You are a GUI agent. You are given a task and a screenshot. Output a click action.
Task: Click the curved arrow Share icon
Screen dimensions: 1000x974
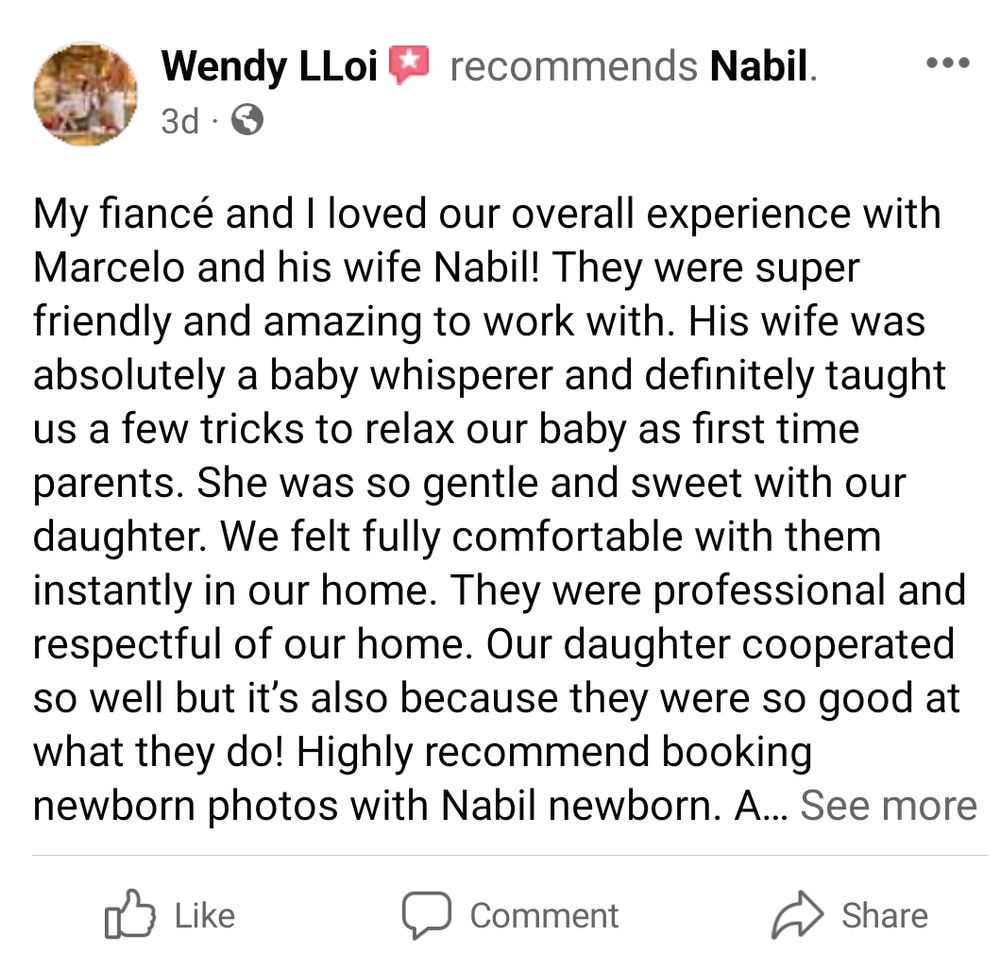pyautogui.click(x=797, y=915)
